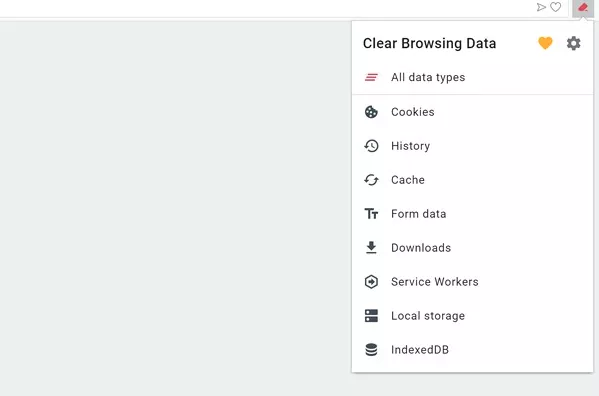
Task: Choose IndexedDB entry
Action: [x=473, y=350]
